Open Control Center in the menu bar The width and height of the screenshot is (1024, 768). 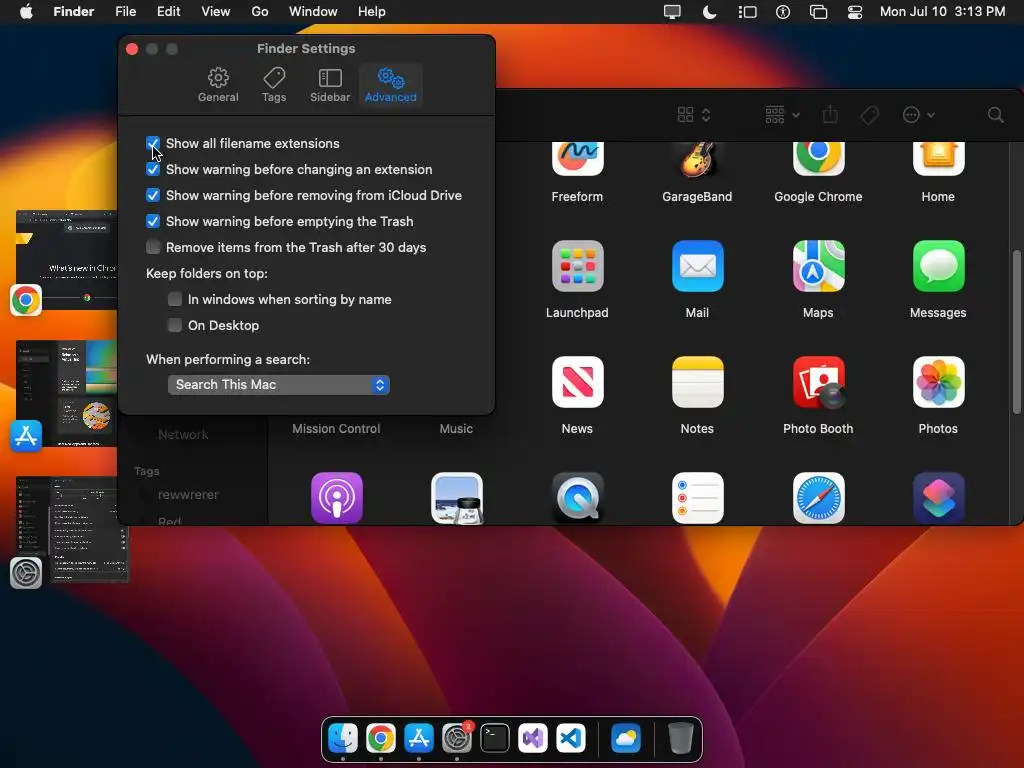[x=854, y=12]
